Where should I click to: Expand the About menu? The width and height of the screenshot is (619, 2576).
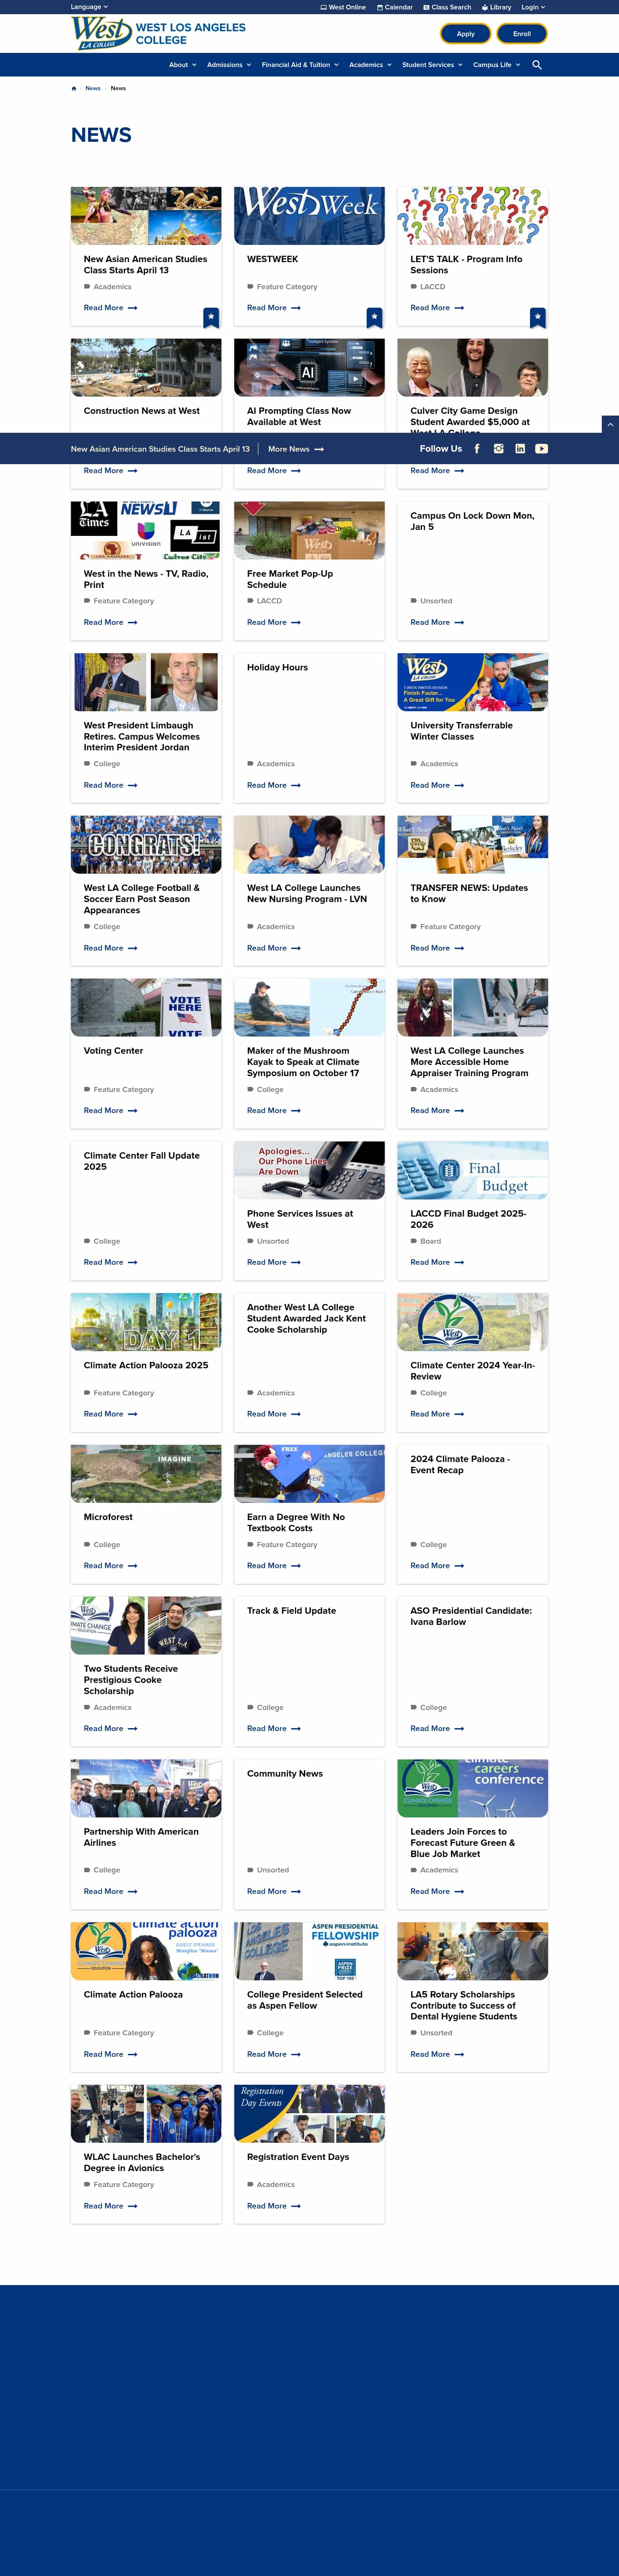(182, 65)
